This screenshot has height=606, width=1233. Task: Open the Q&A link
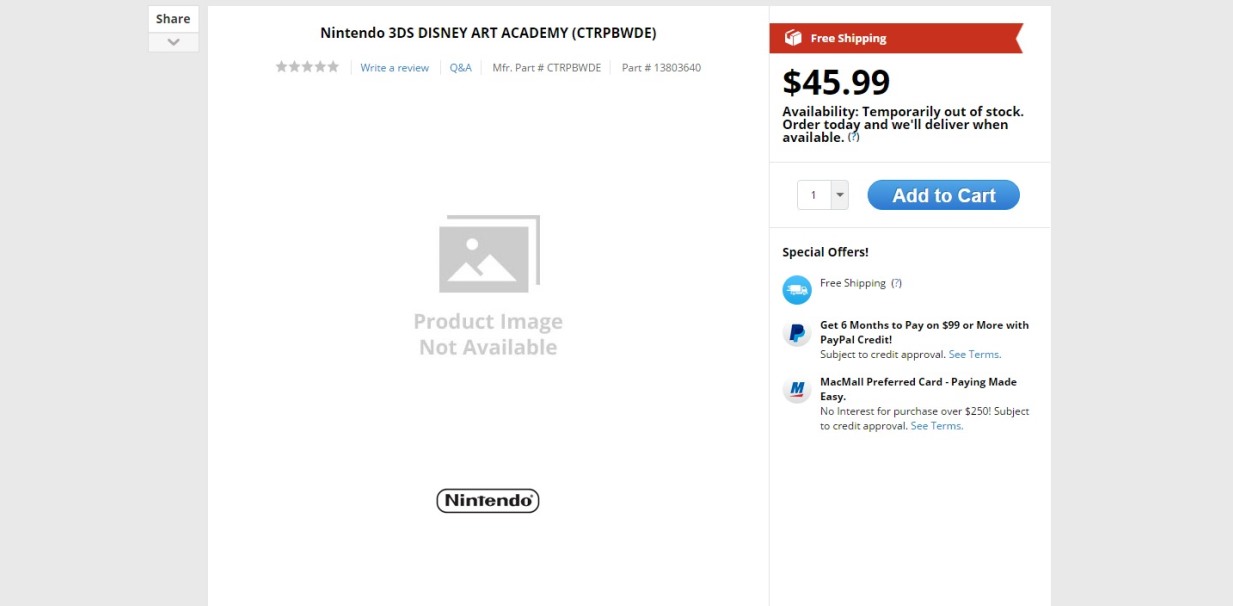point(460,68)
